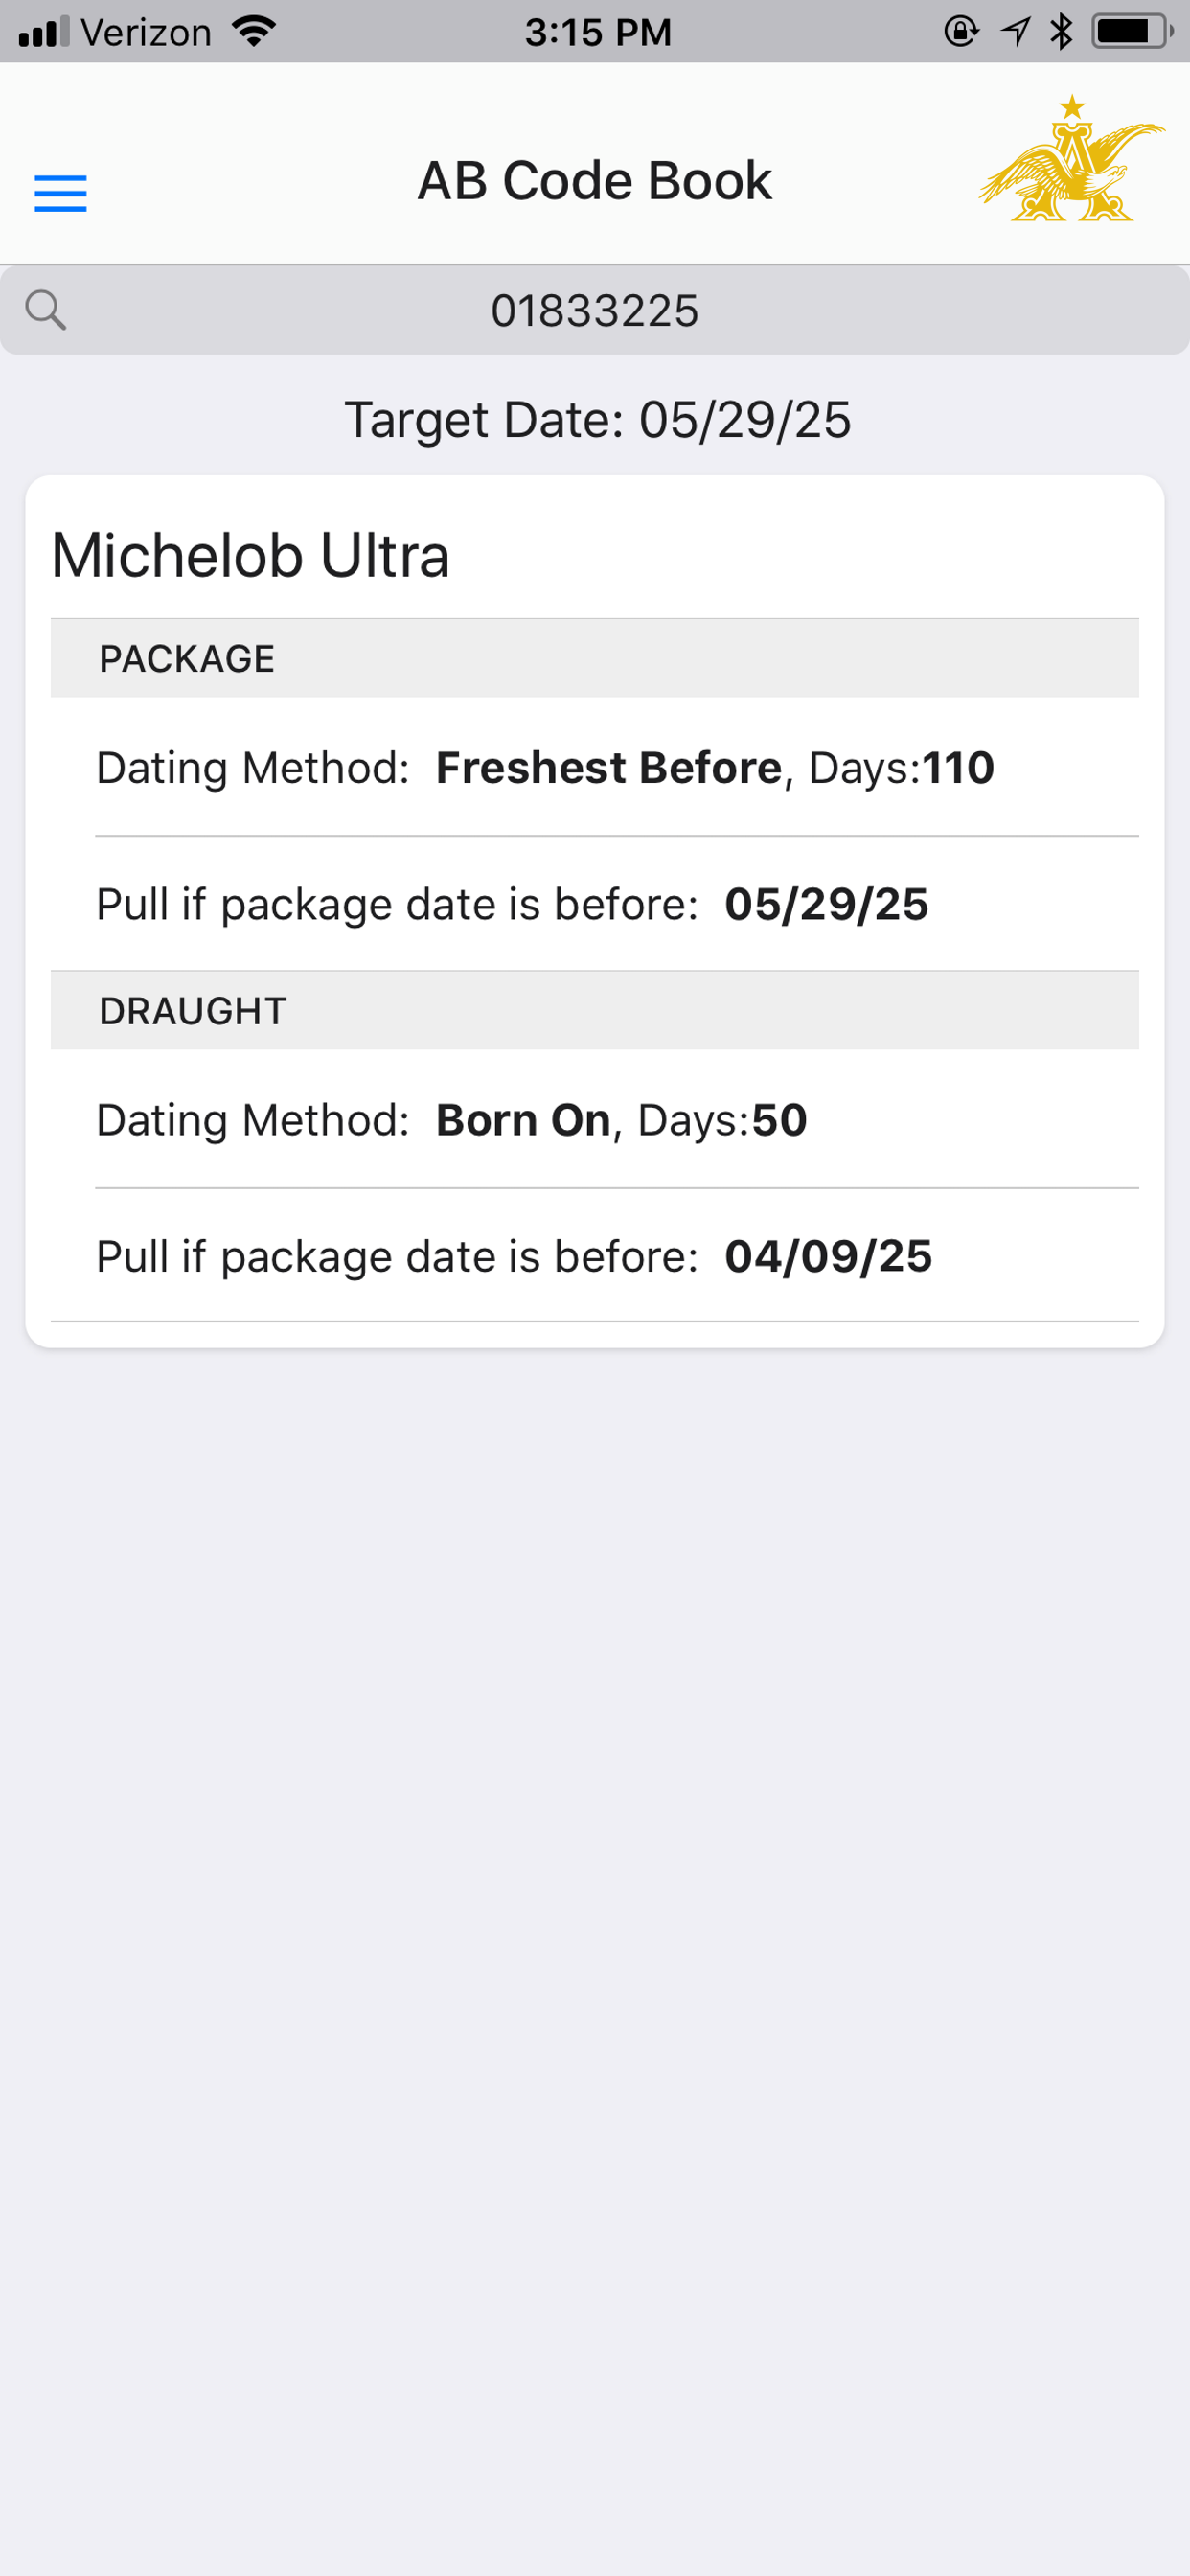Select the Target Date 05/29/25 text
The width and height of the screenshot is (1190, 2576).
click(597, 420)
